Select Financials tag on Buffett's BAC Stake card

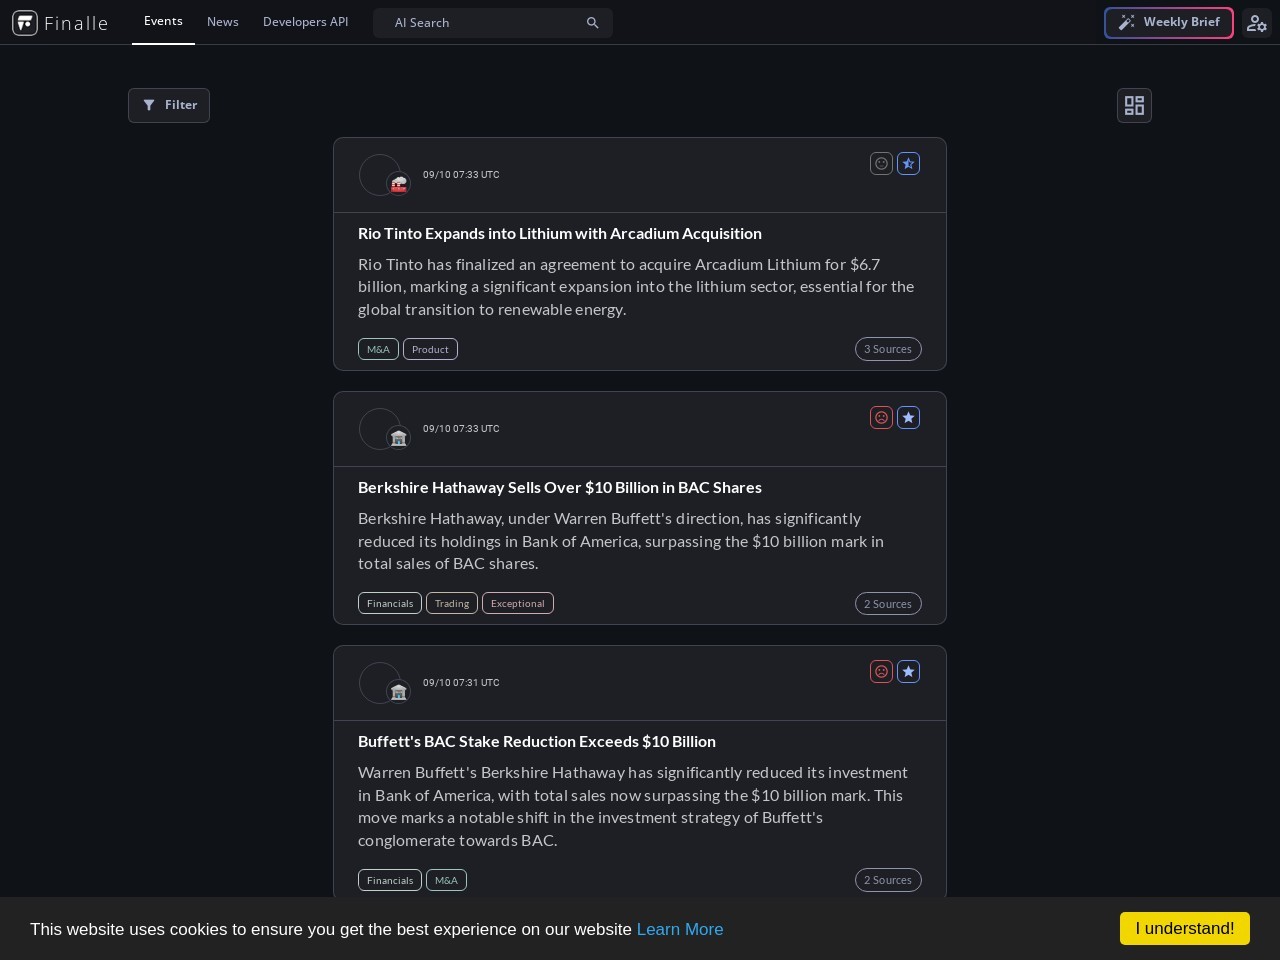tap(390, 880)
